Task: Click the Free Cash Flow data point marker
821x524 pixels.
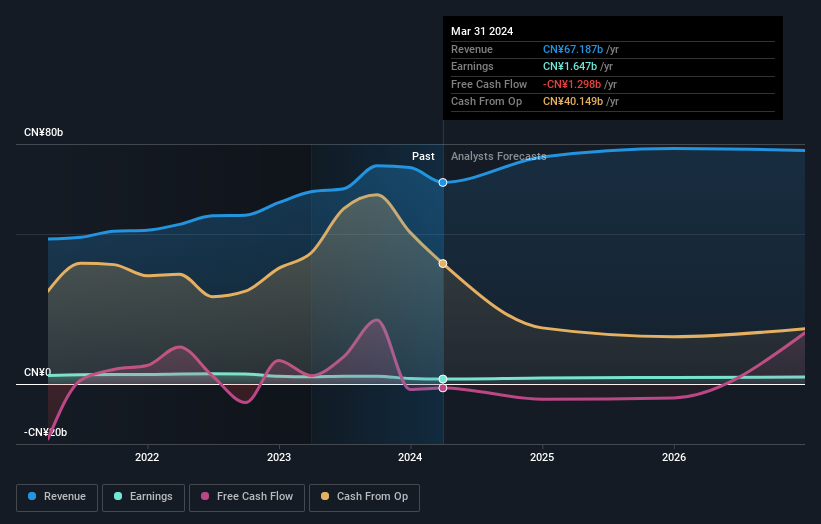Action: [x=443, y=388]
